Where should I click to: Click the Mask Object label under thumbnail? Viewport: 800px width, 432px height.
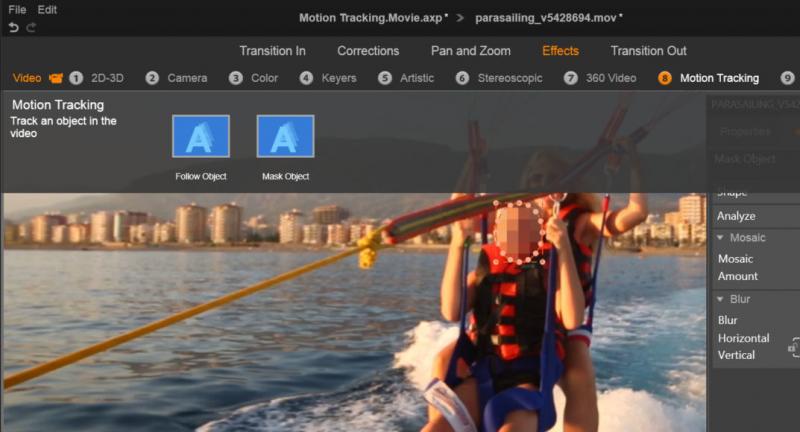tap(285, 176)
